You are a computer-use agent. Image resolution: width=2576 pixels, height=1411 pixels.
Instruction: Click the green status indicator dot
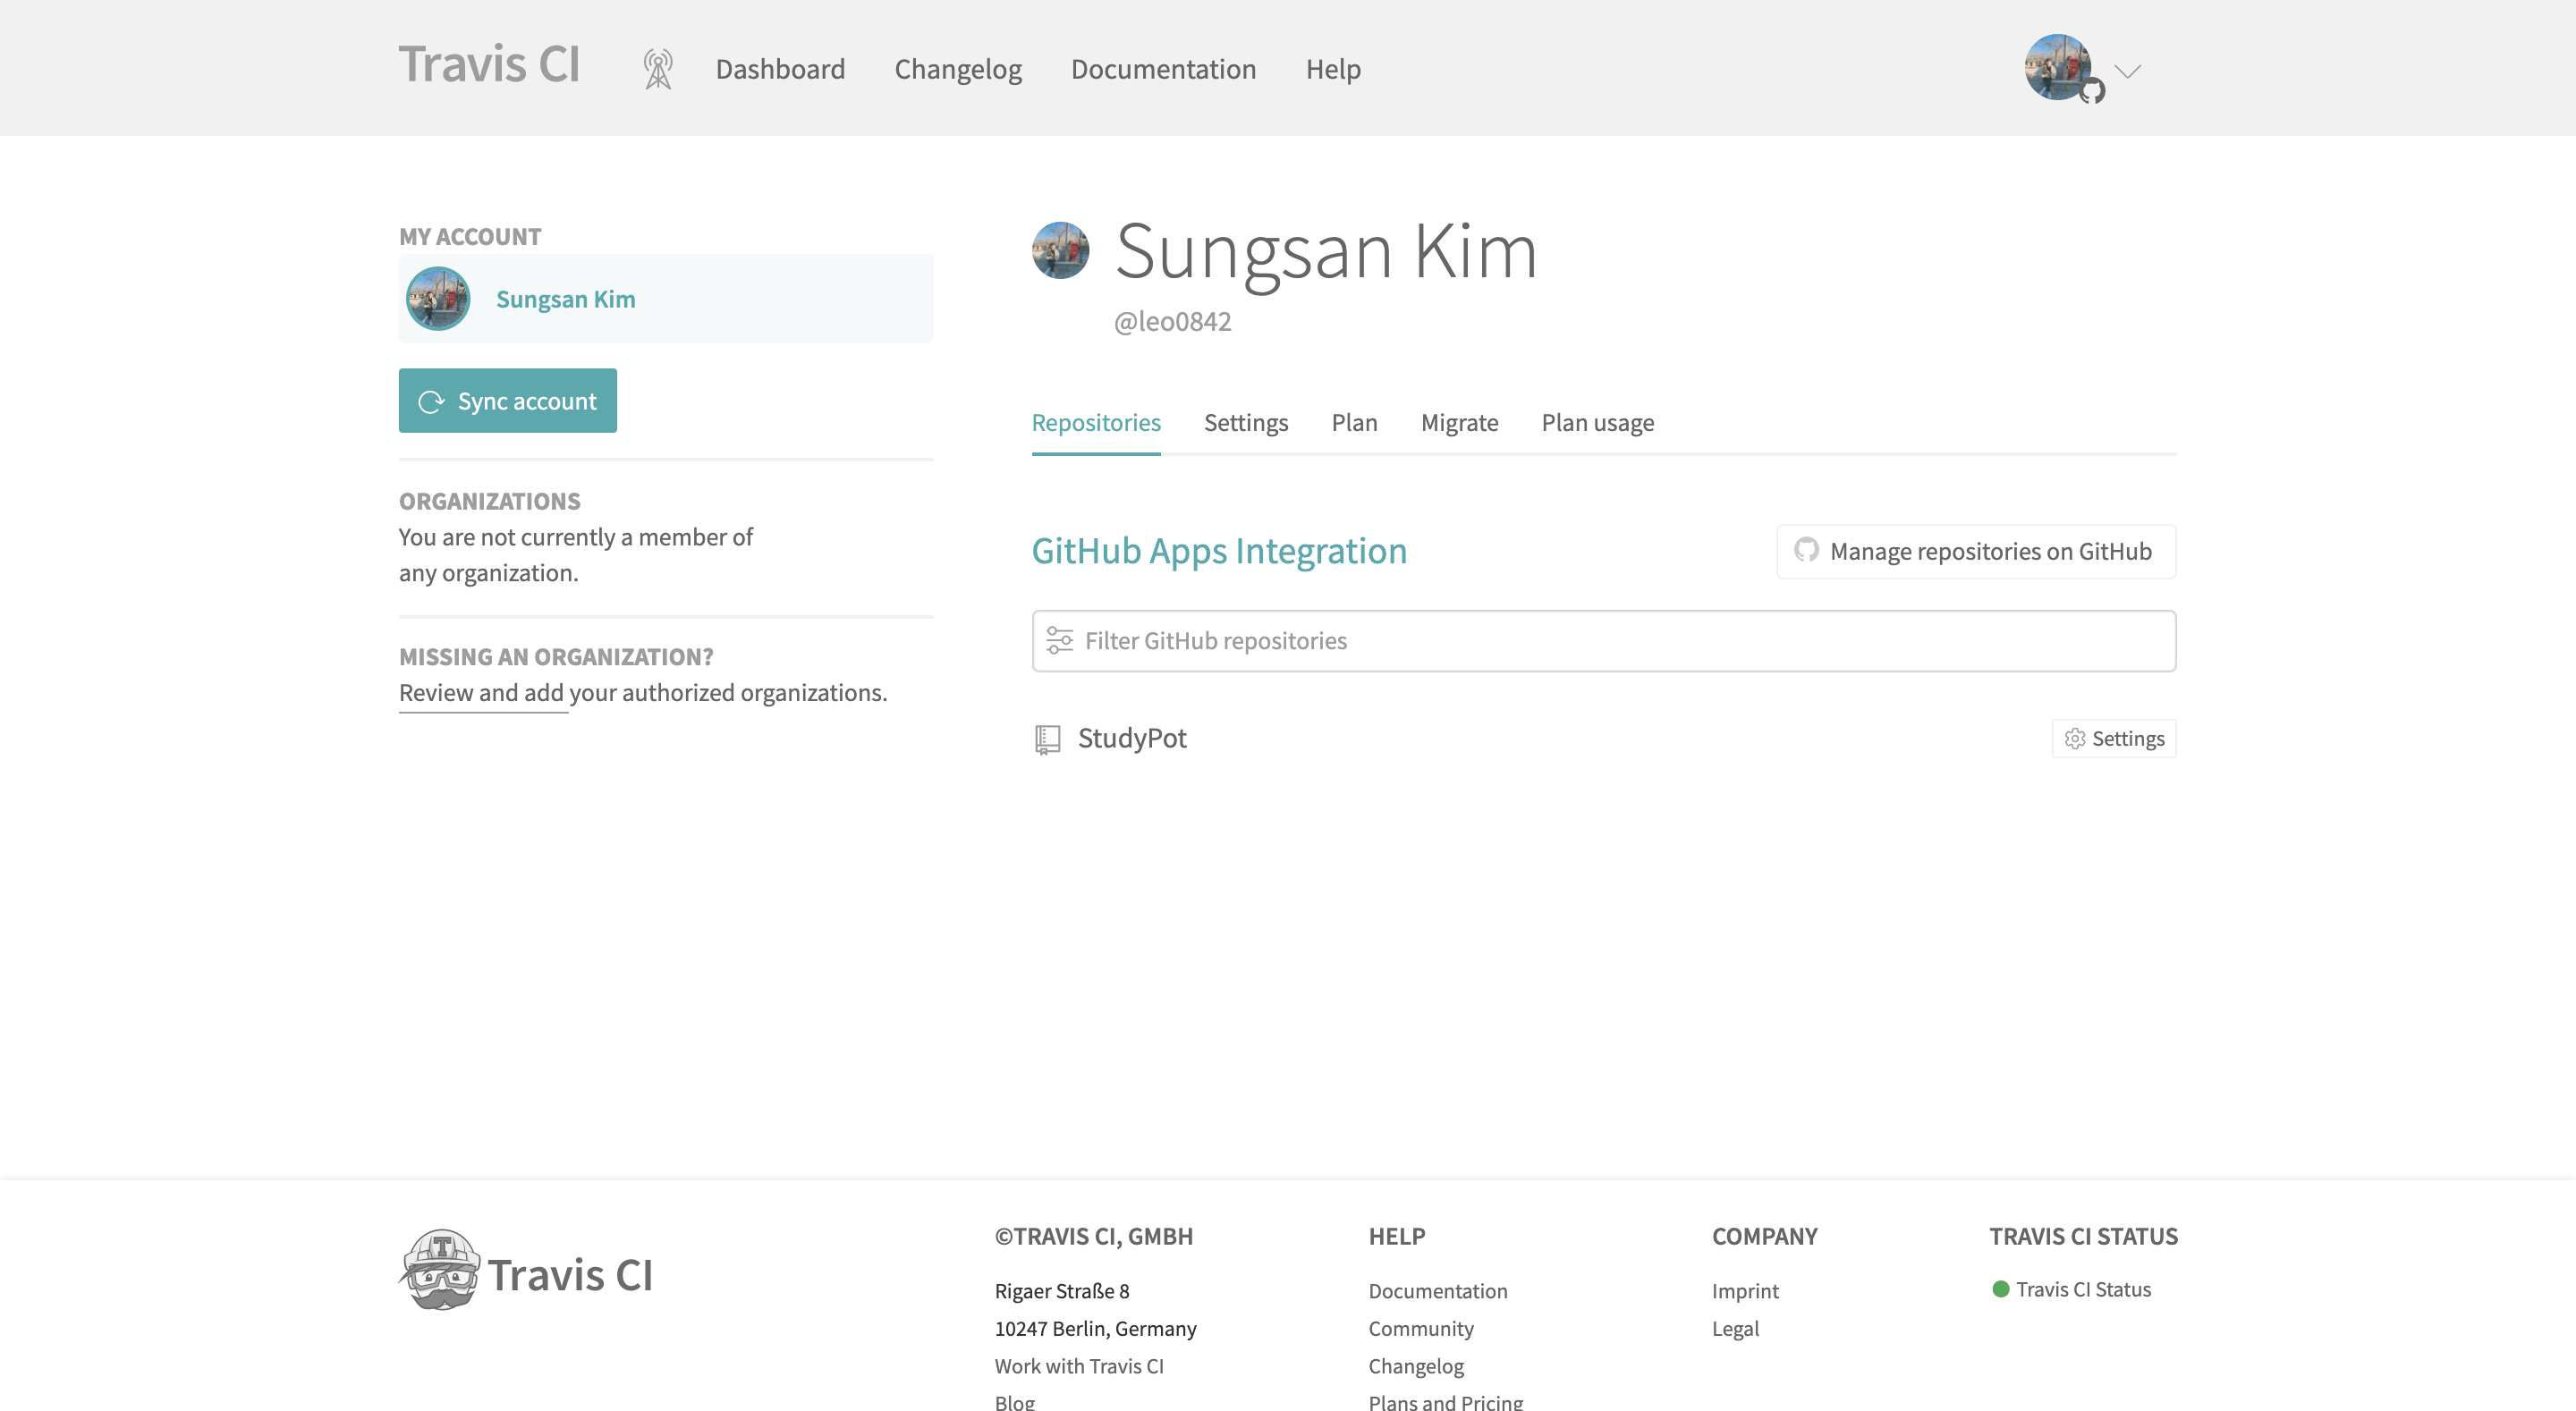[2001, 1289]
